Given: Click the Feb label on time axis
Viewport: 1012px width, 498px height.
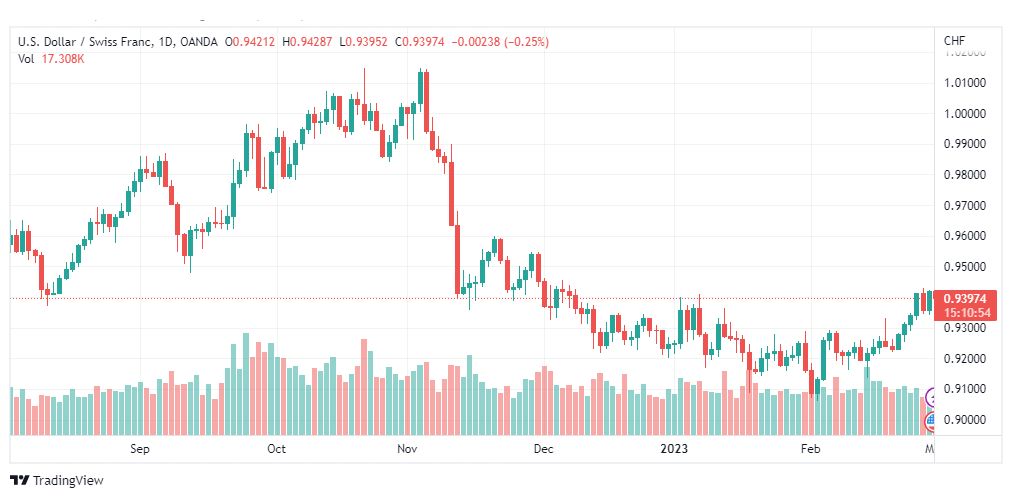Looking at the screenshot, I should pos(811,449).
